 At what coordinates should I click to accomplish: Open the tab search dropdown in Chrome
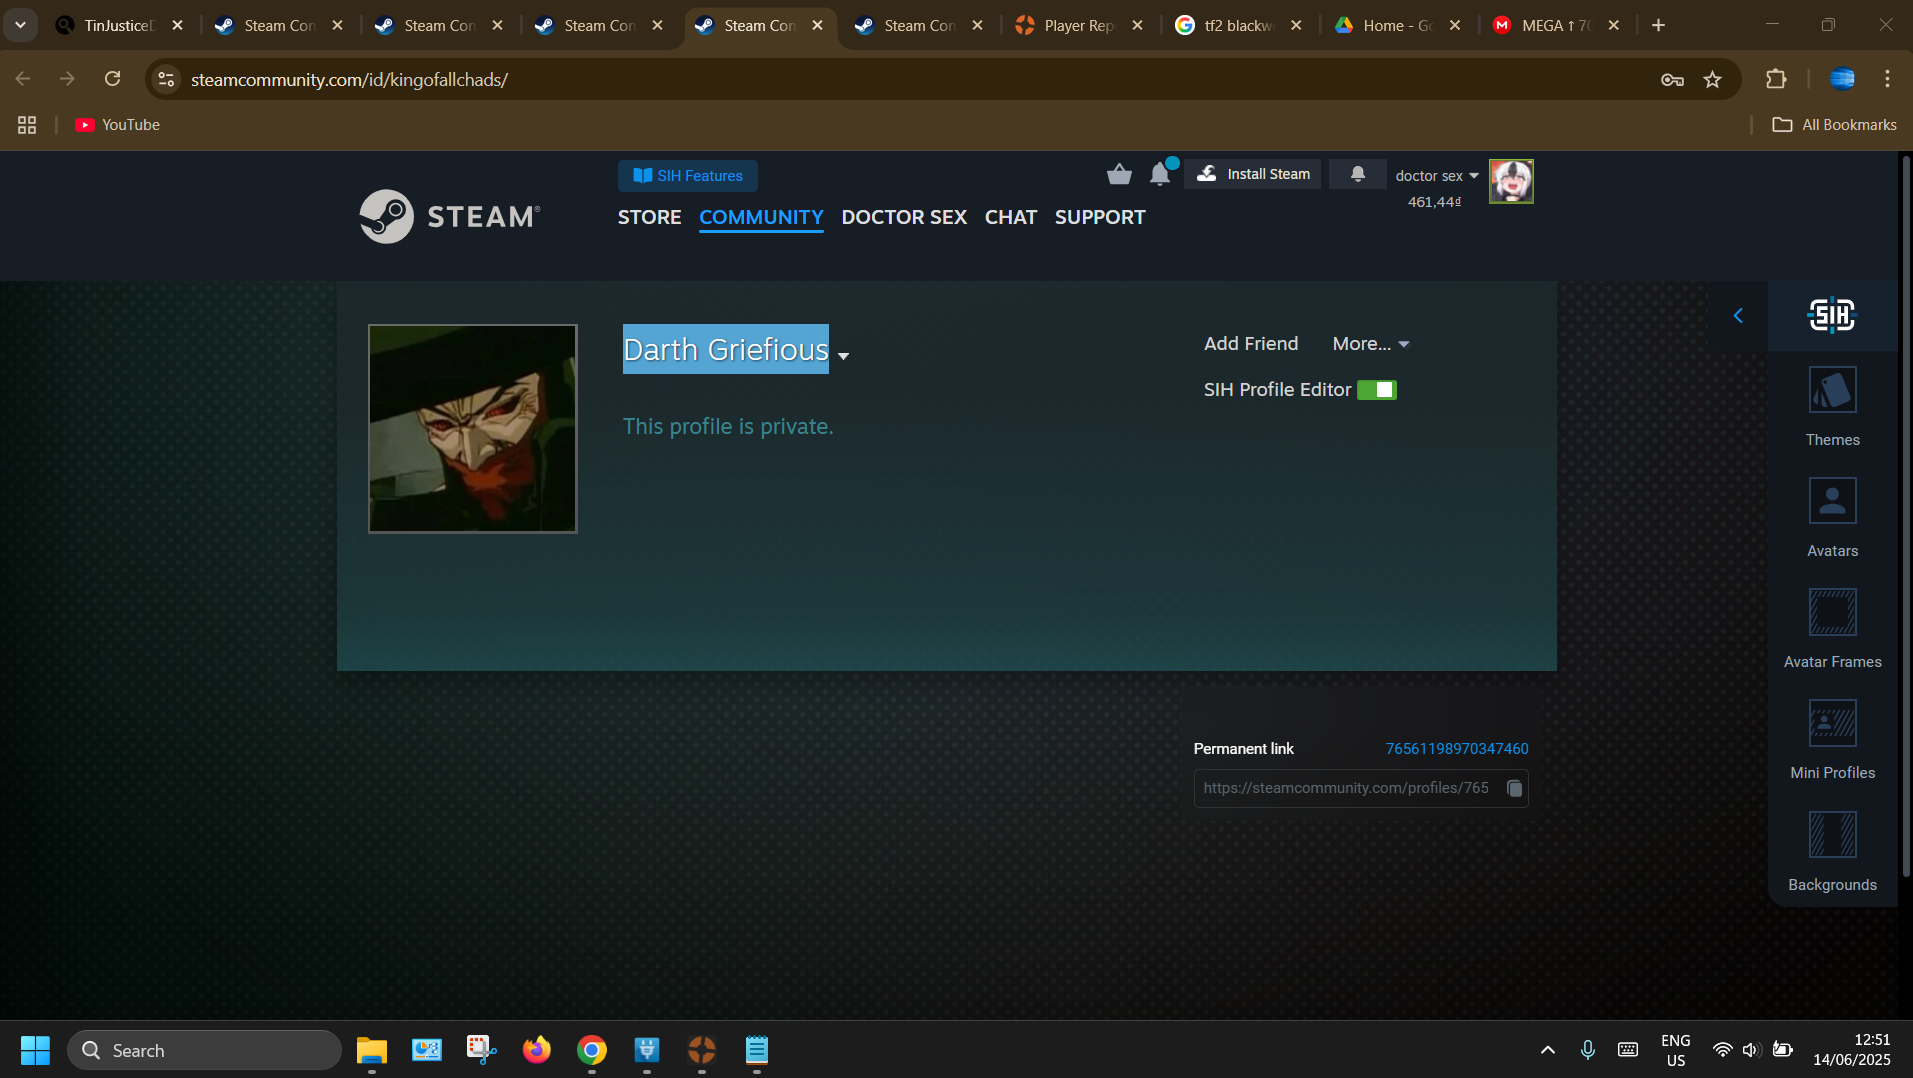[20, 25]
